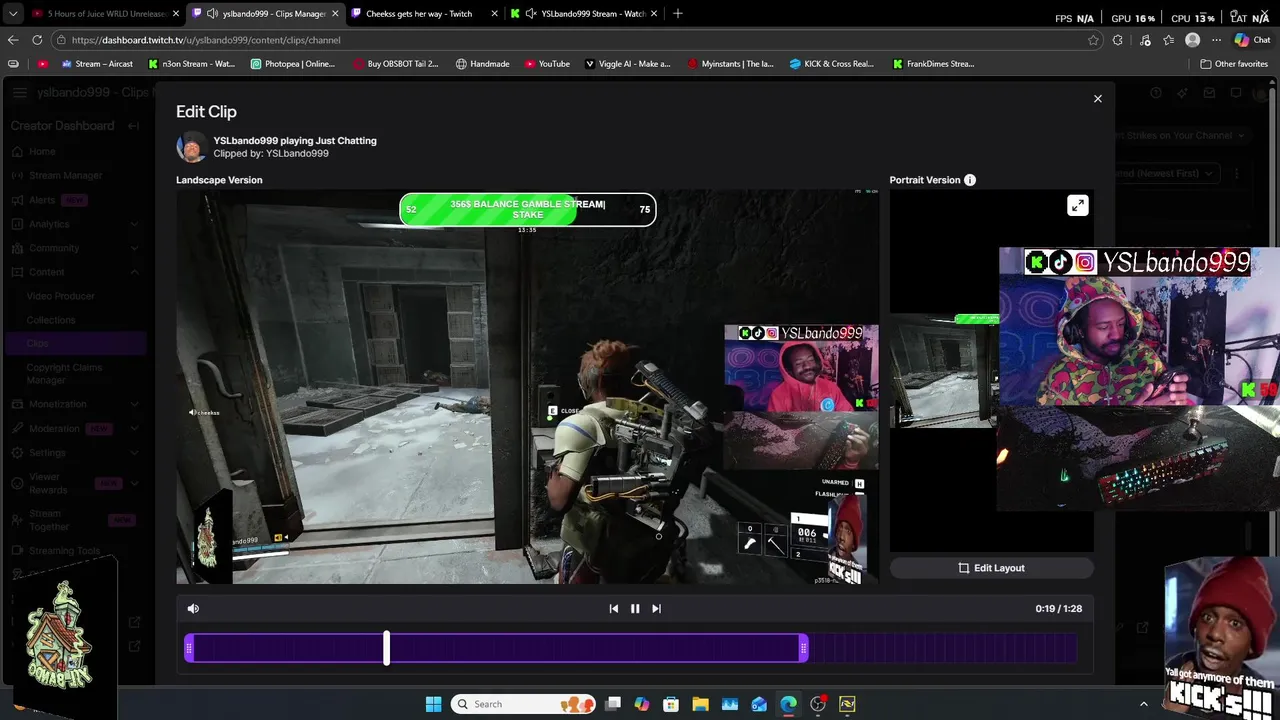The width and height of the screenshot is (1280, 720).
Task: Skip to previous frame in clip player
Action: point(614,608)
